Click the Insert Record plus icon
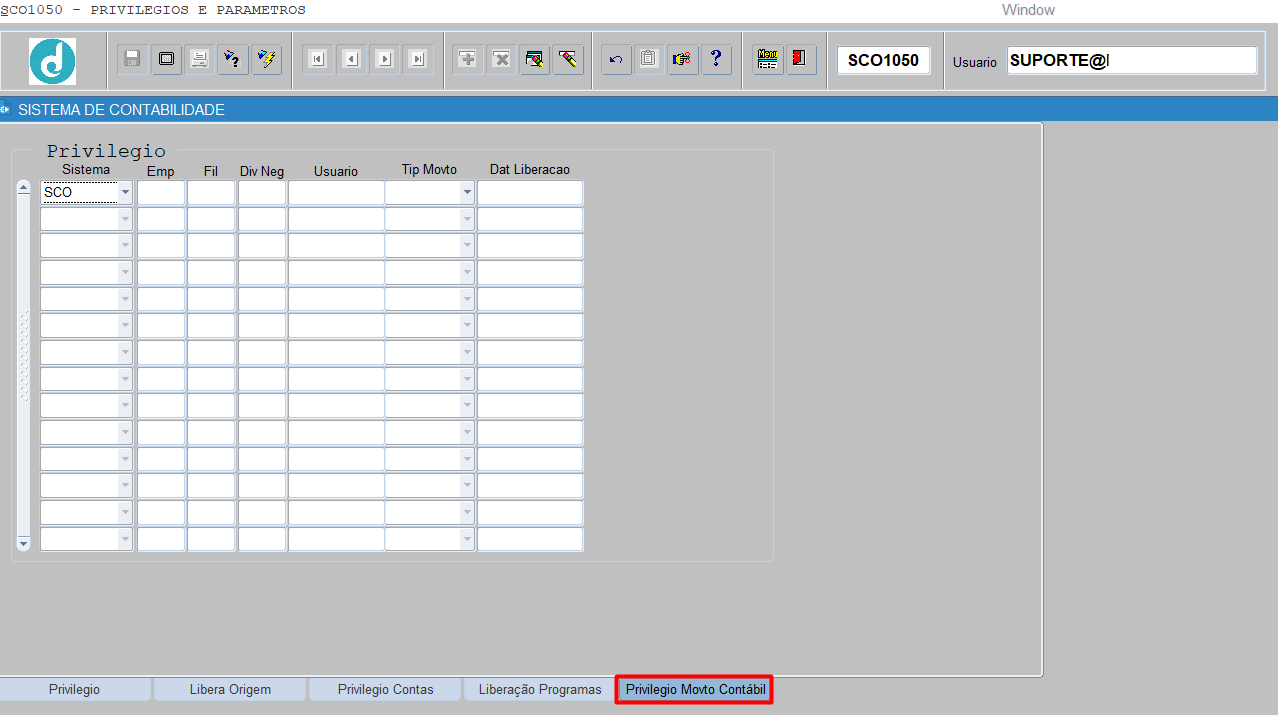The width and height of the screenshot is (1278, 715). click(467, 59)
